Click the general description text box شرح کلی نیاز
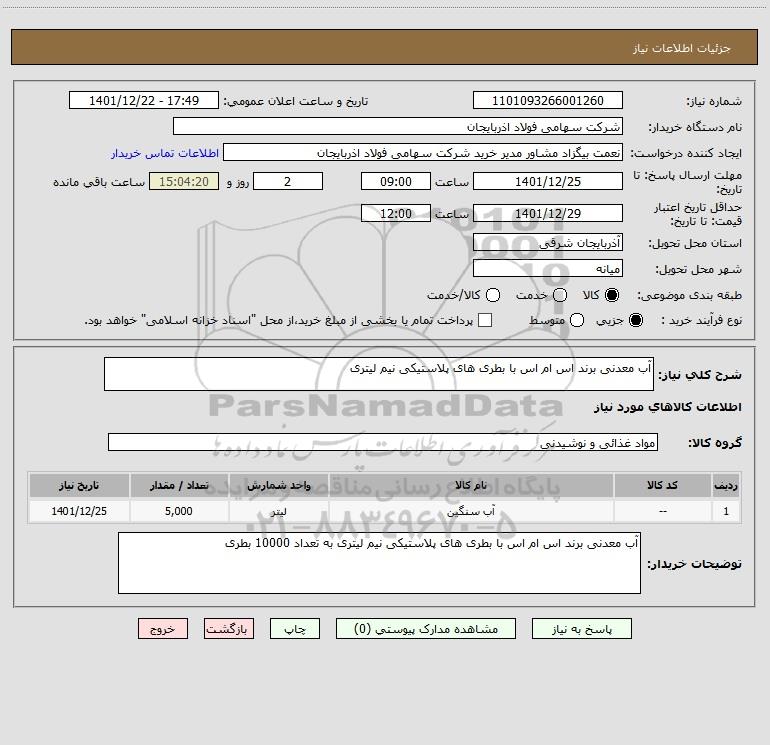The height and width of the screenshot is (745, 770). (379, 374)
